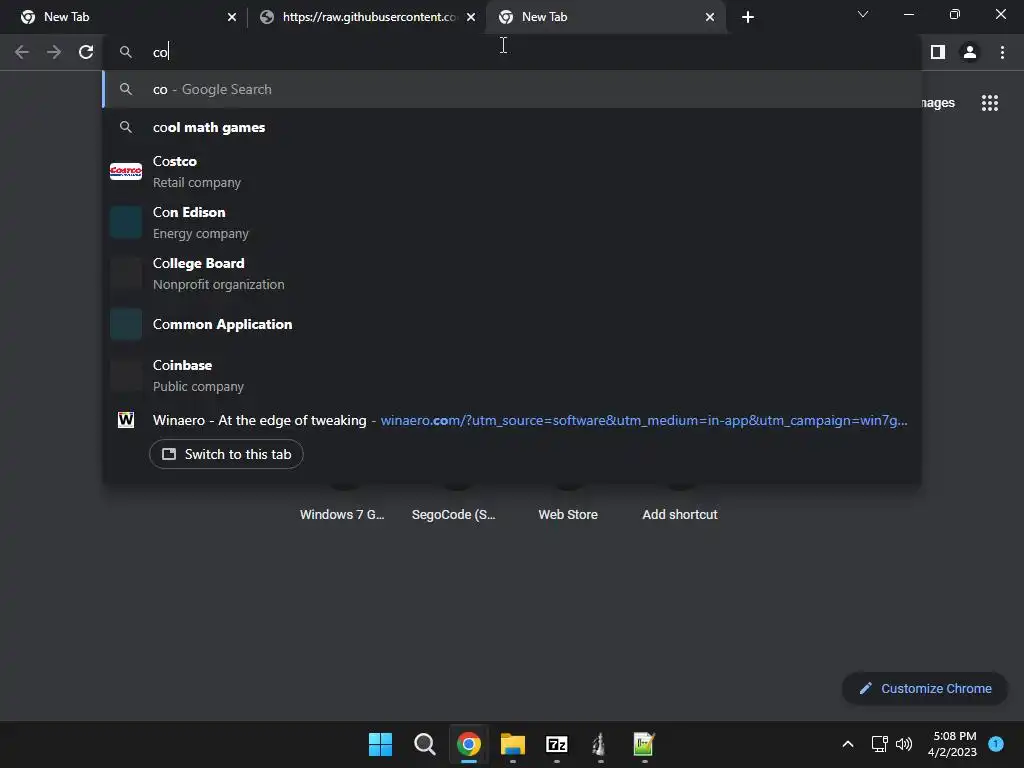This screenshot has height=768, width=1024.
Task: Choose the College Board suggestion
Action: 512,274
